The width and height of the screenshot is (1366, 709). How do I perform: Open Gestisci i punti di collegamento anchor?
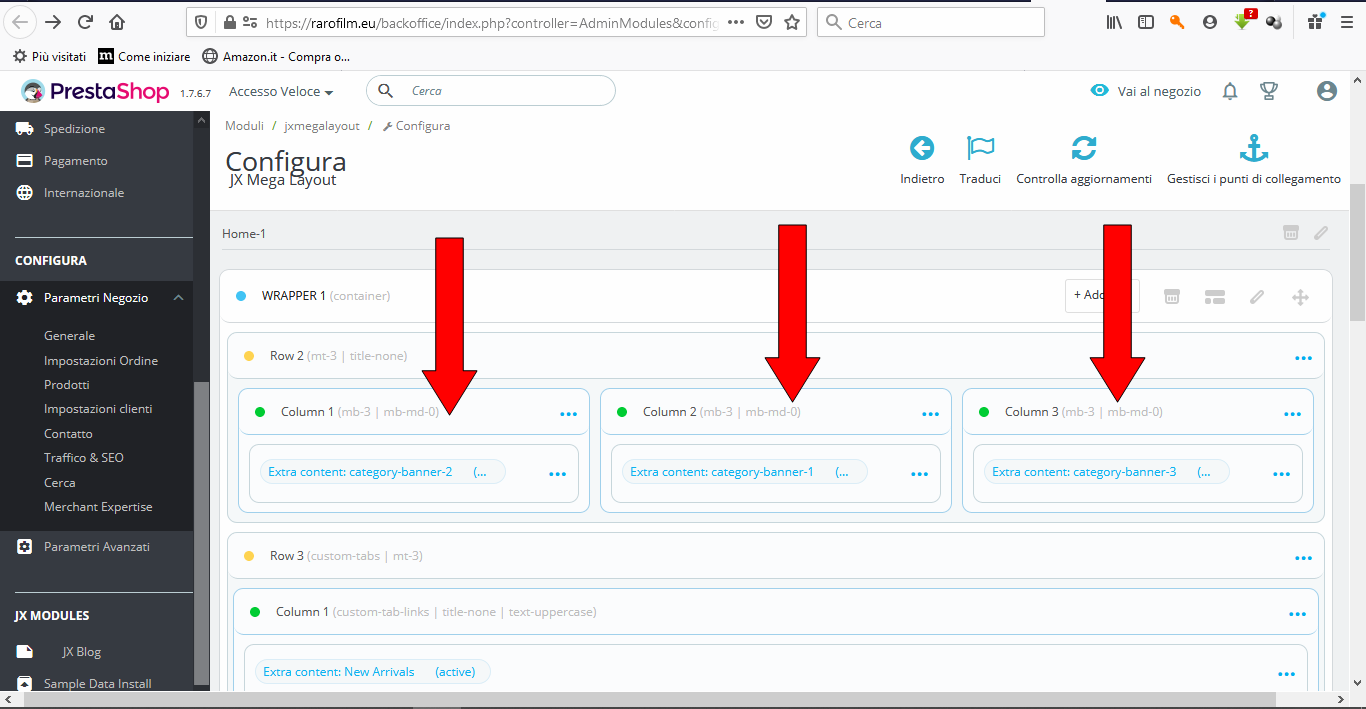point(1254,148)
